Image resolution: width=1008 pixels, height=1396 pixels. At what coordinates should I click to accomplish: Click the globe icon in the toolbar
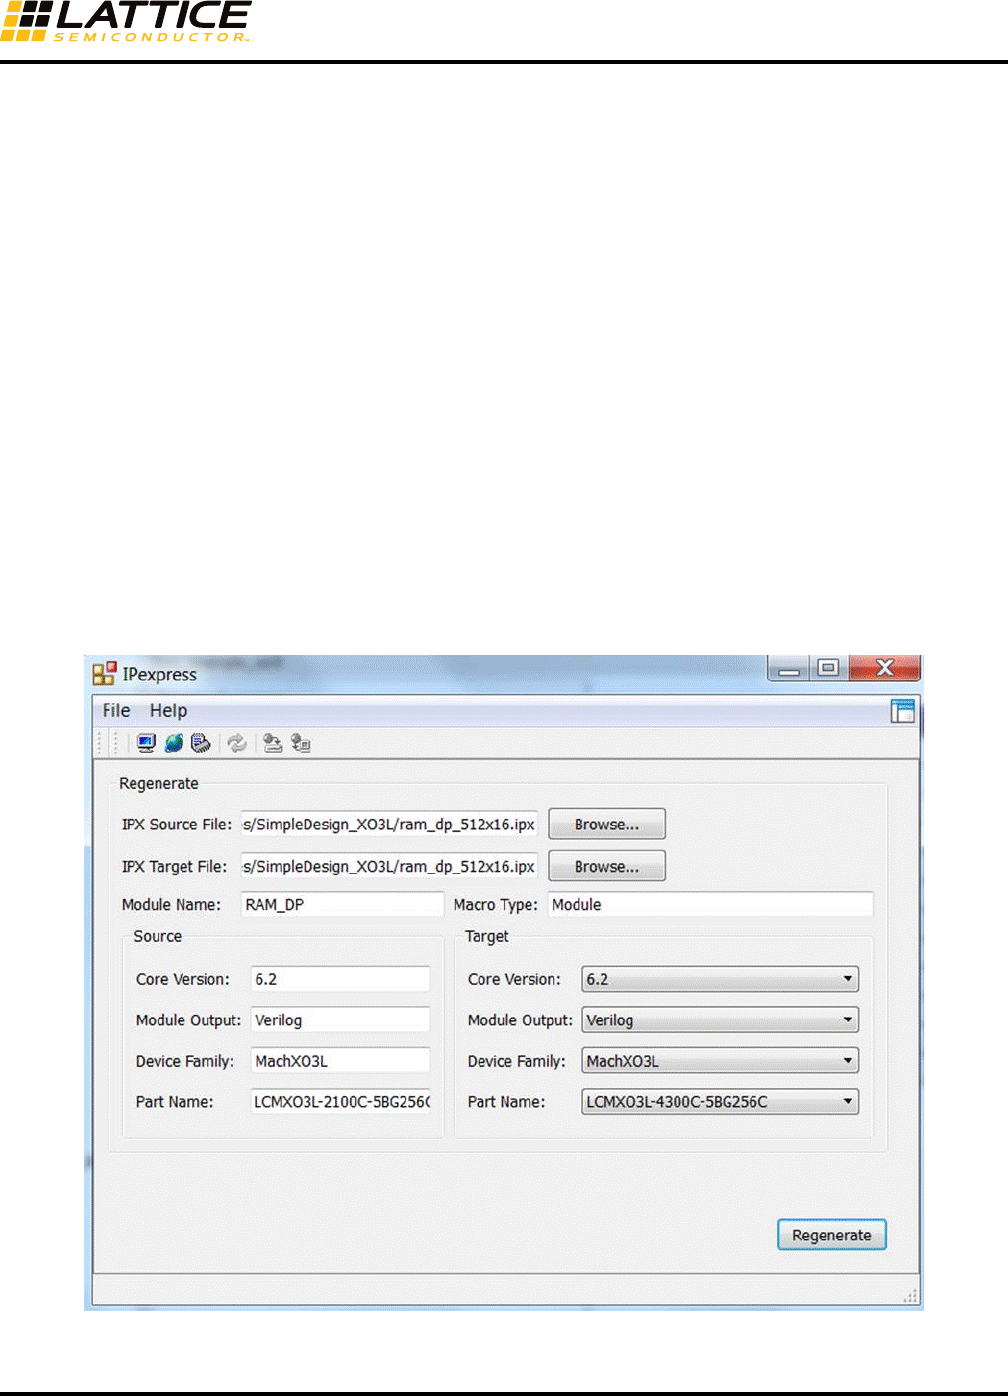pyautogui.click(x=174, y=743)
